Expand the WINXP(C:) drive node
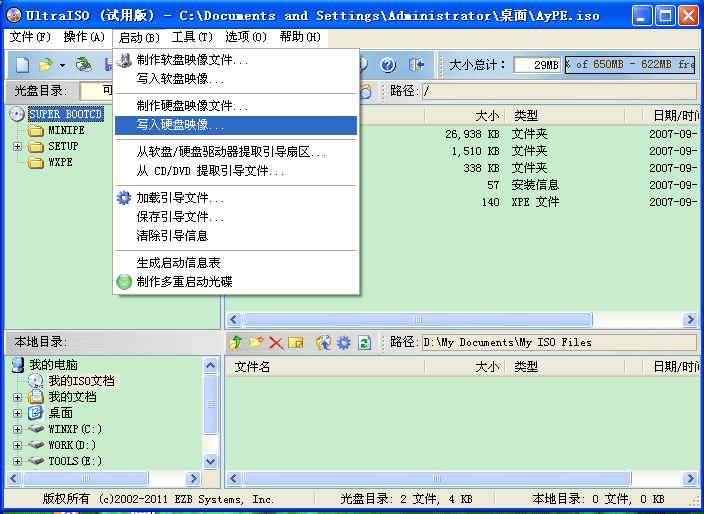The width and height of the screenshot is (704, 514). (18, 429)
